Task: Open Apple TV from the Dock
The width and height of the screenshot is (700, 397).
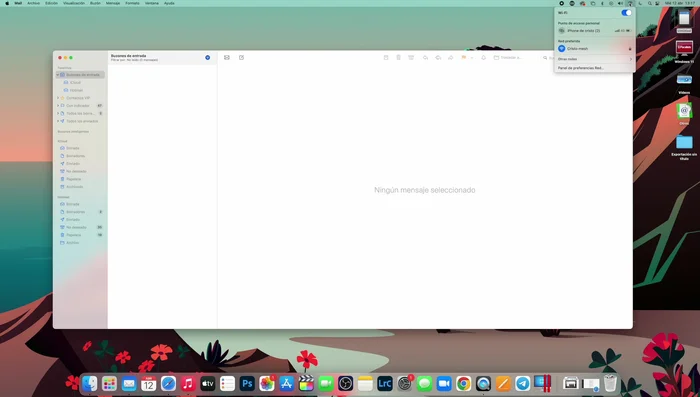Action: (208, 383)
